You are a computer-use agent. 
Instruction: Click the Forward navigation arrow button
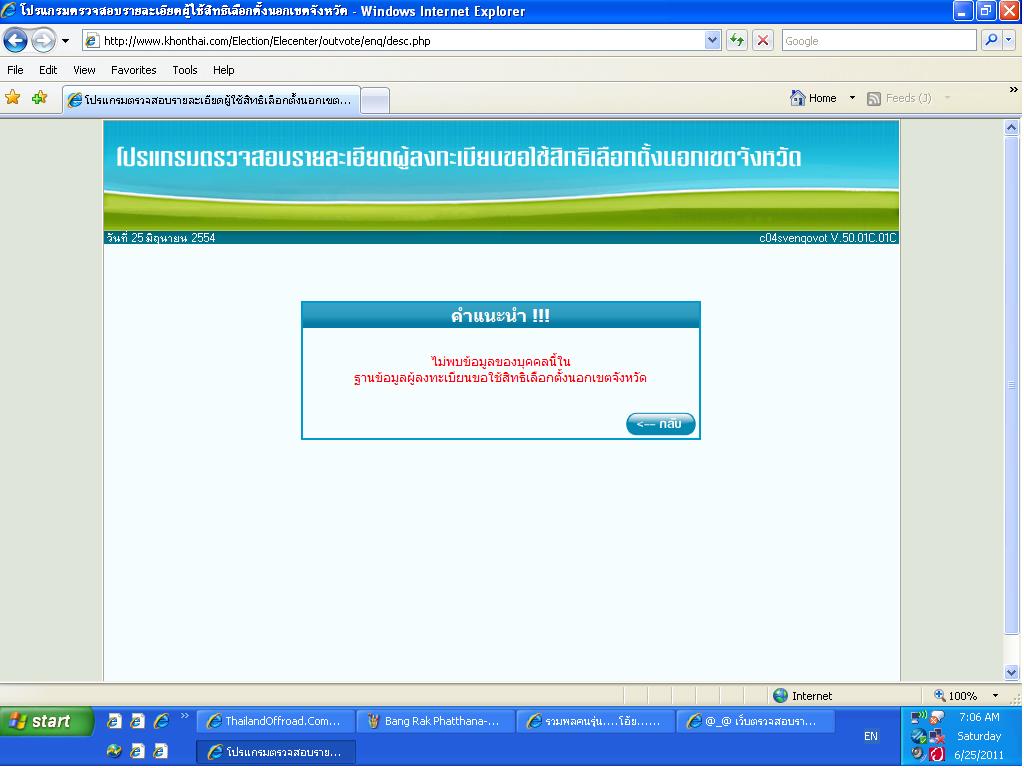click(43, 40)
